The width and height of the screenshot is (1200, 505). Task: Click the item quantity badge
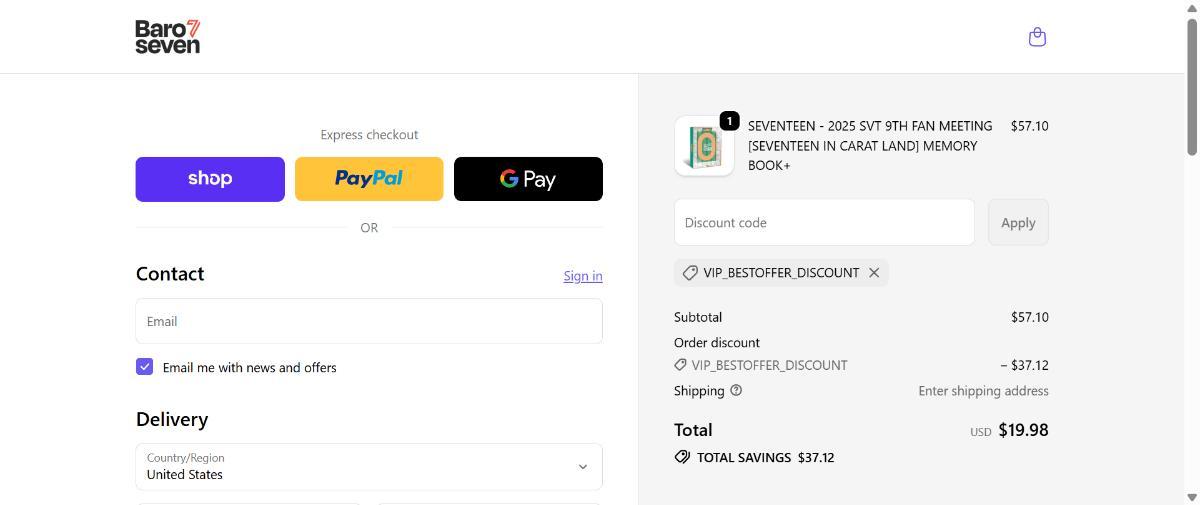[x=729, y=121]
